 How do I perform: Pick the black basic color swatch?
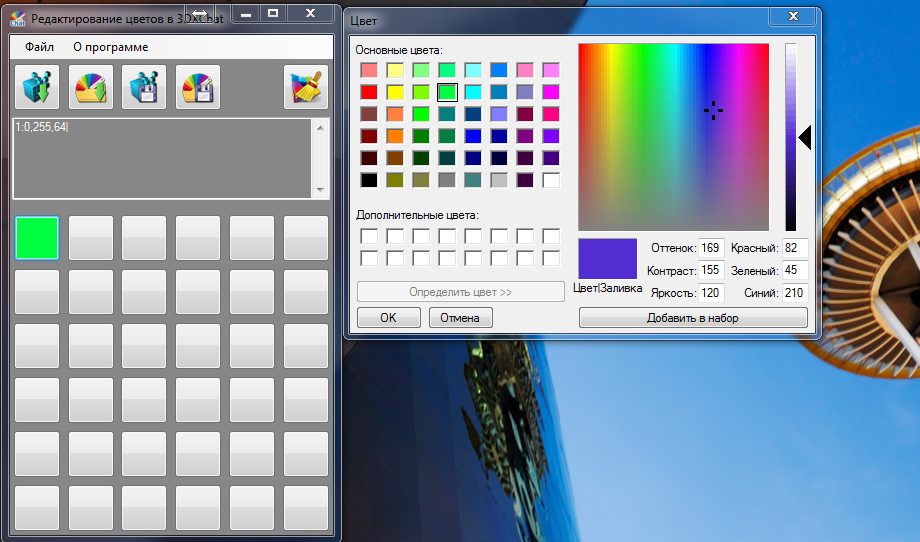pyautogui.click(x=369, y=180)
